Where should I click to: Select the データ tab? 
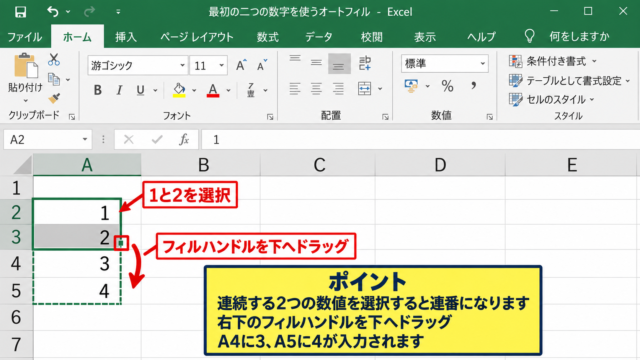pyautogui.click(x=319, y=37)
